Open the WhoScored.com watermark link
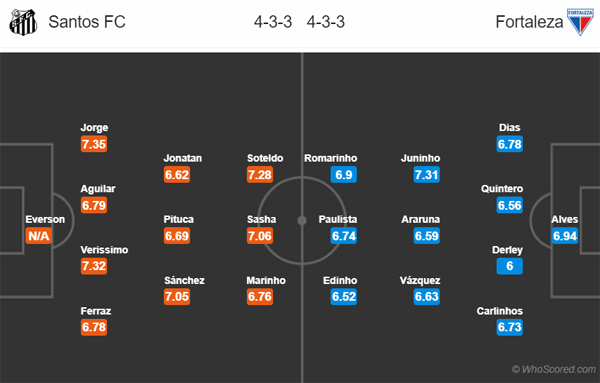 click(554, 369)
